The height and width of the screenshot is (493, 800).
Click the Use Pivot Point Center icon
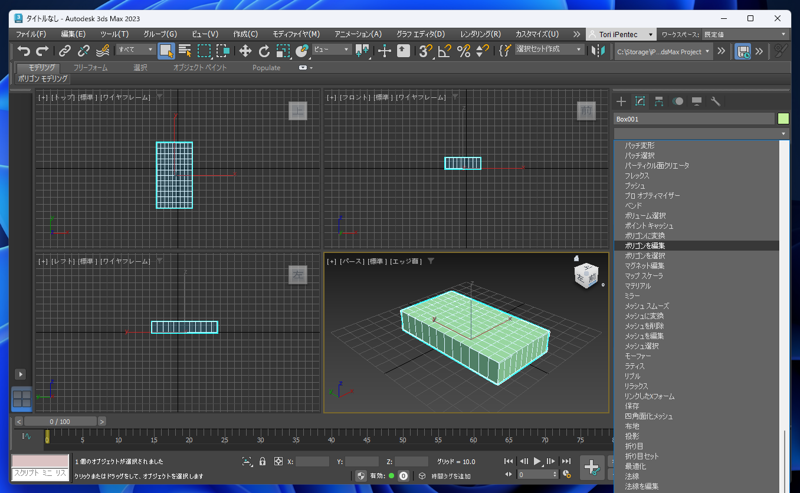point(362,51)
